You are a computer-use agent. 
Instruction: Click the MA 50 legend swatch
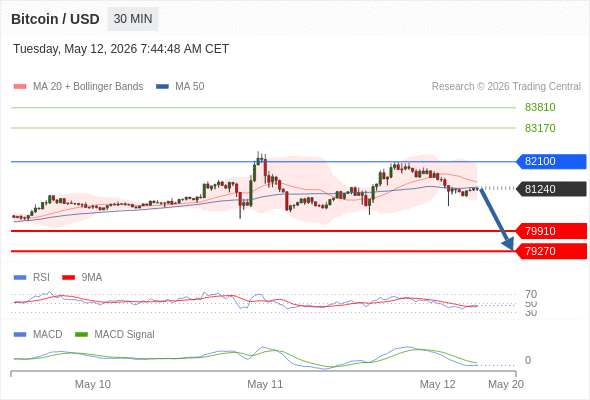(163, 87)
